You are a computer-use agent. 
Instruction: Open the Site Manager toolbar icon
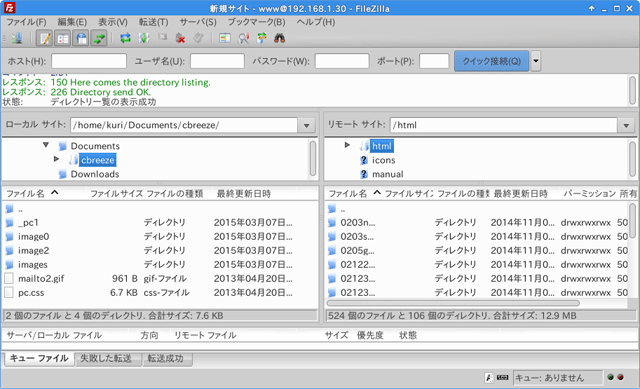pos(17,38)
